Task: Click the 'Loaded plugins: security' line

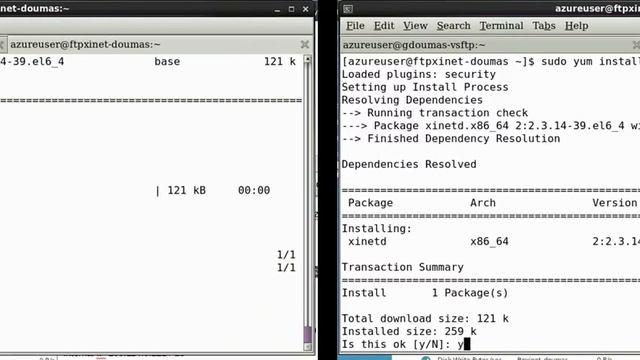Action: tap(418, 74)
